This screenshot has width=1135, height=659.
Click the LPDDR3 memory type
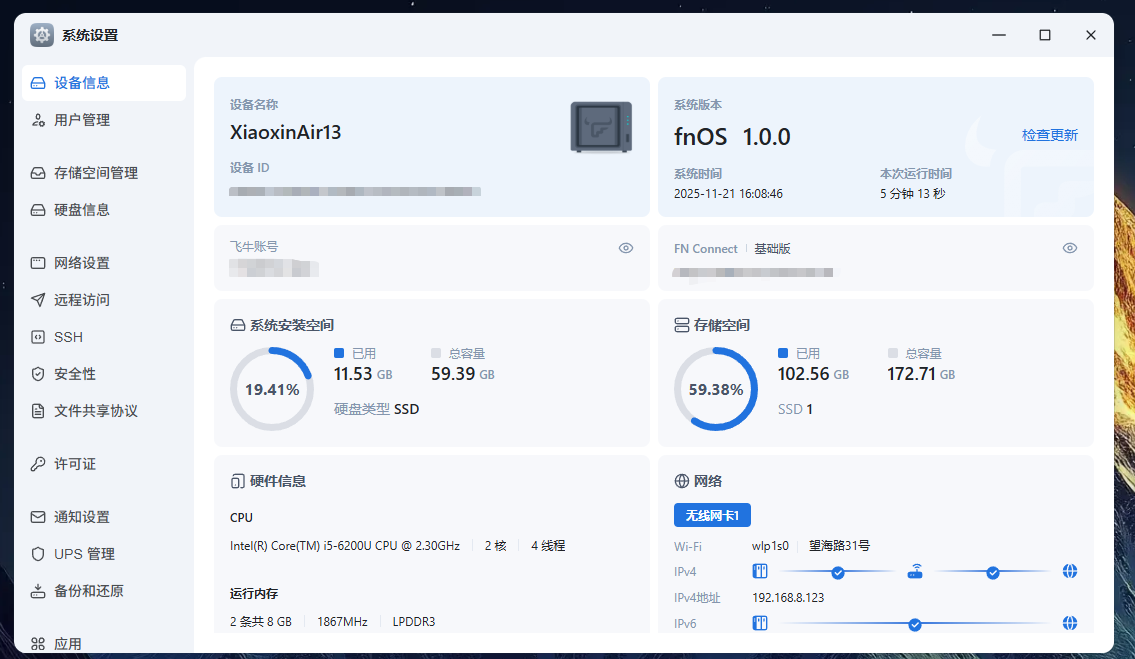(414, 621)
